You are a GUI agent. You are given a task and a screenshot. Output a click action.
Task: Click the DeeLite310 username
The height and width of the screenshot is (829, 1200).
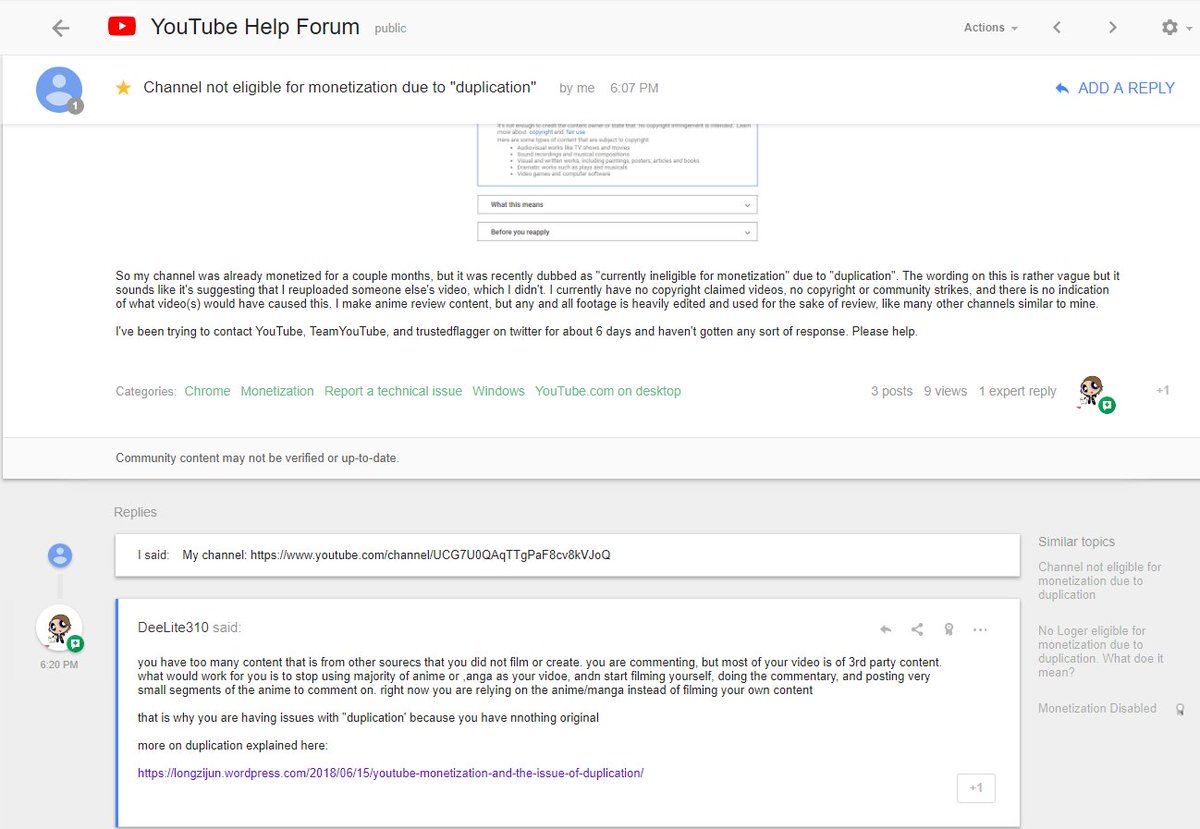click(174, 628)
